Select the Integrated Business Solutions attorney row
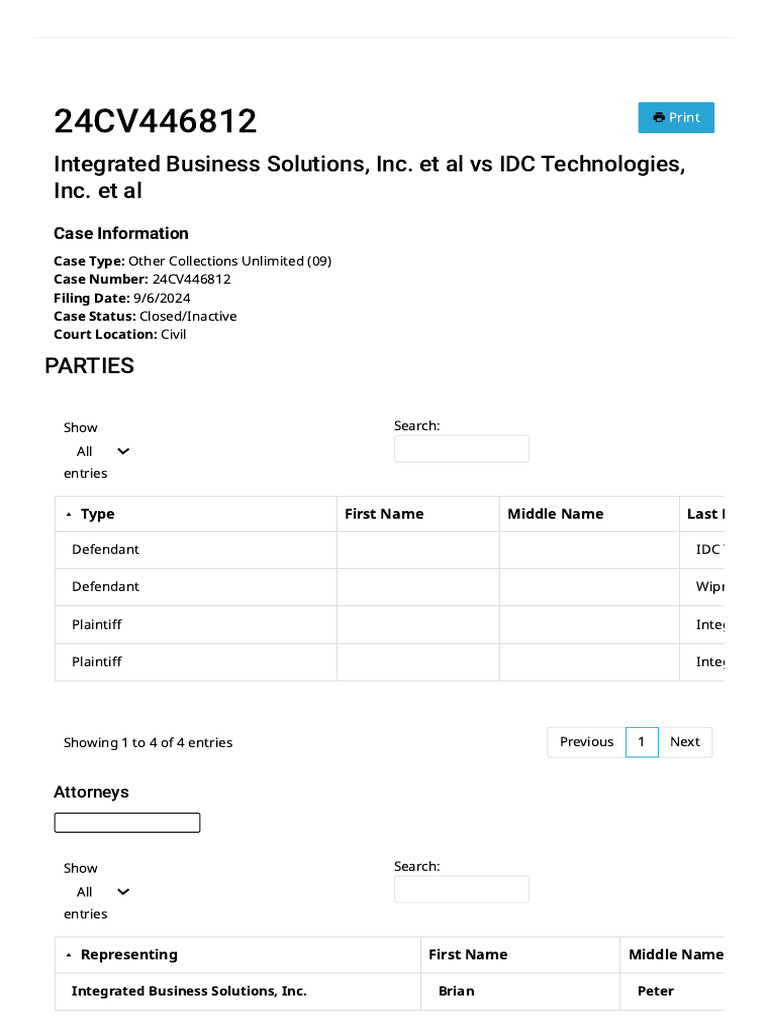 pos(189,992)
